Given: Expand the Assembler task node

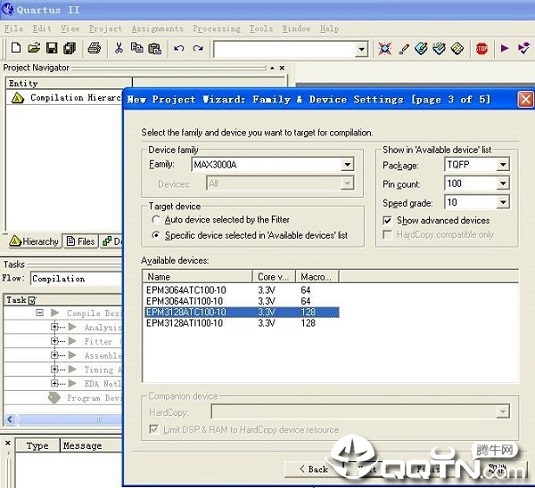Looking at the screenshot, I should (x=54, y=355).
